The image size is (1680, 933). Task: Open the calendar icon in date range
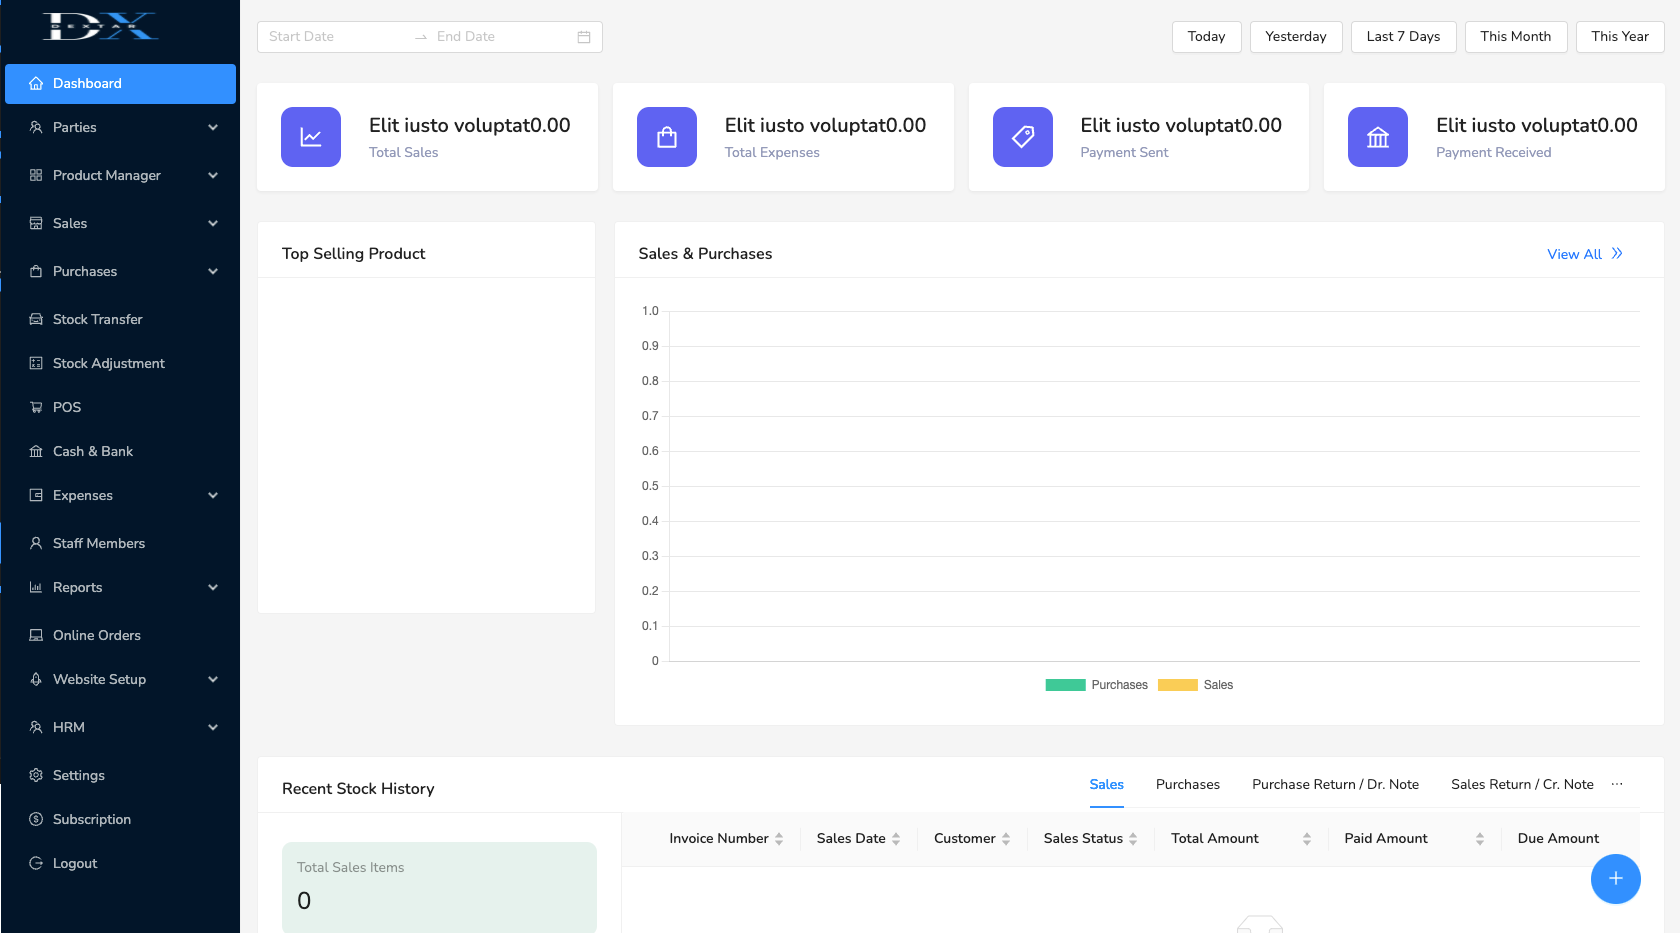[584, 37]
